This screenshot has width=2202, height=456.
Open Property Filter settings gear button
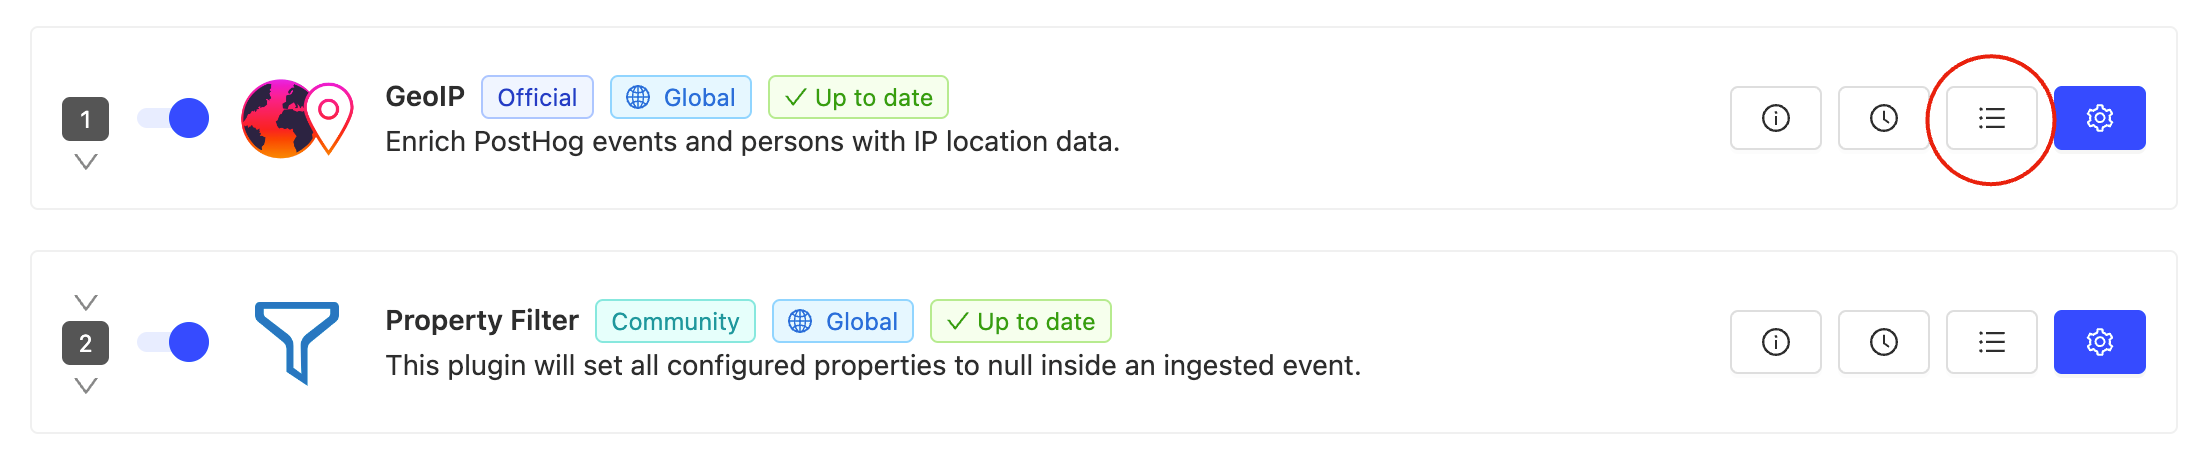[x=2099, y=342]
